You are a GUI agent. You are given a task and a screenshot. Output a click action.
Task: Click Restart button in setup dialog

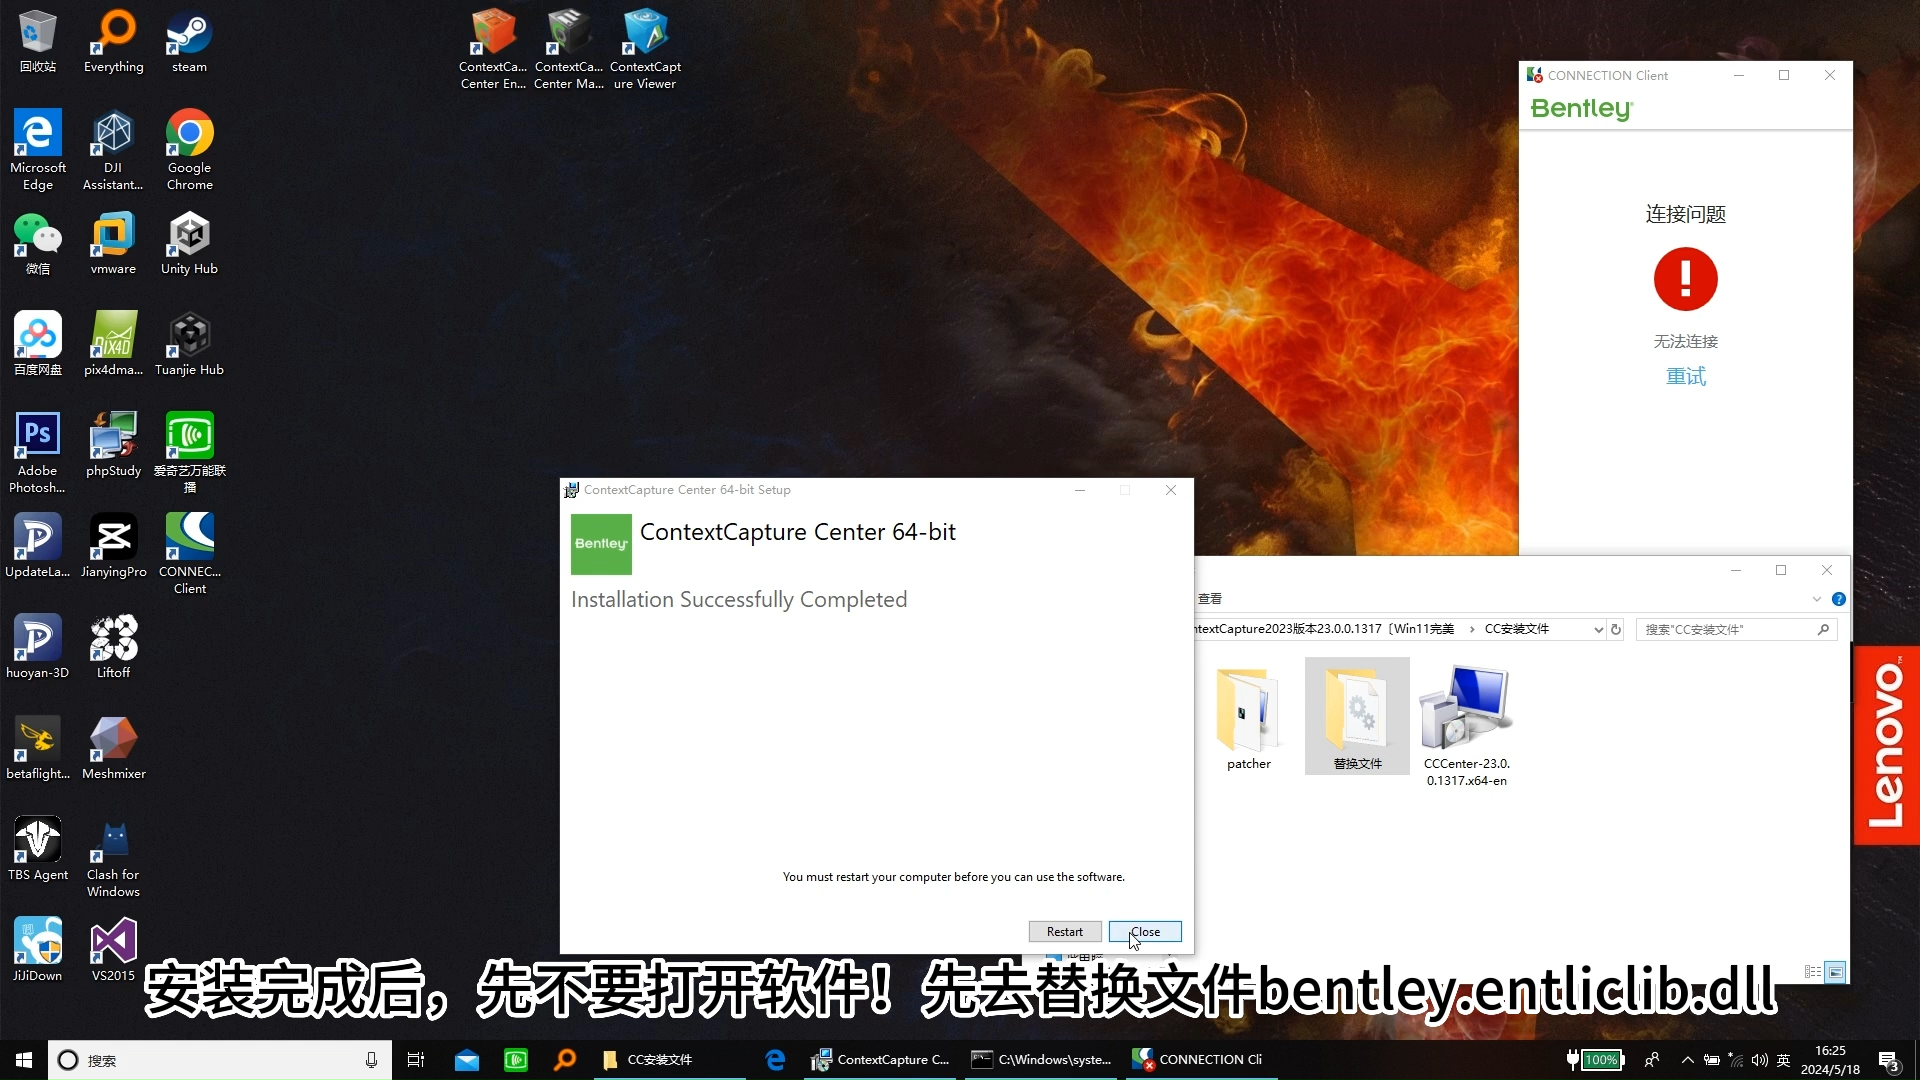1064,931
